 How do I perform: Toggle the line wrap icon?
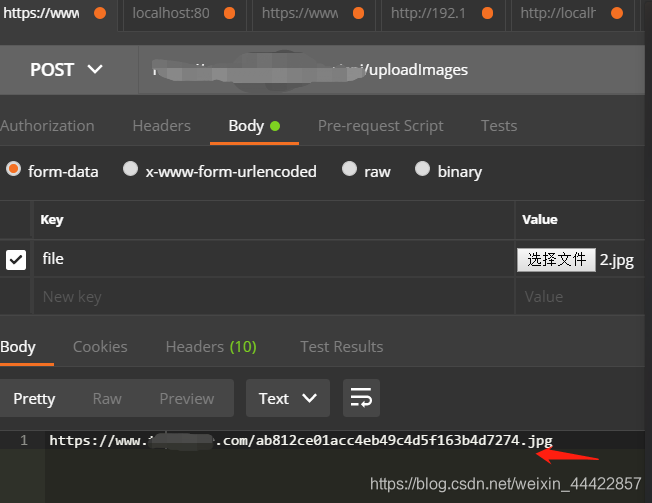click(361, 398)
